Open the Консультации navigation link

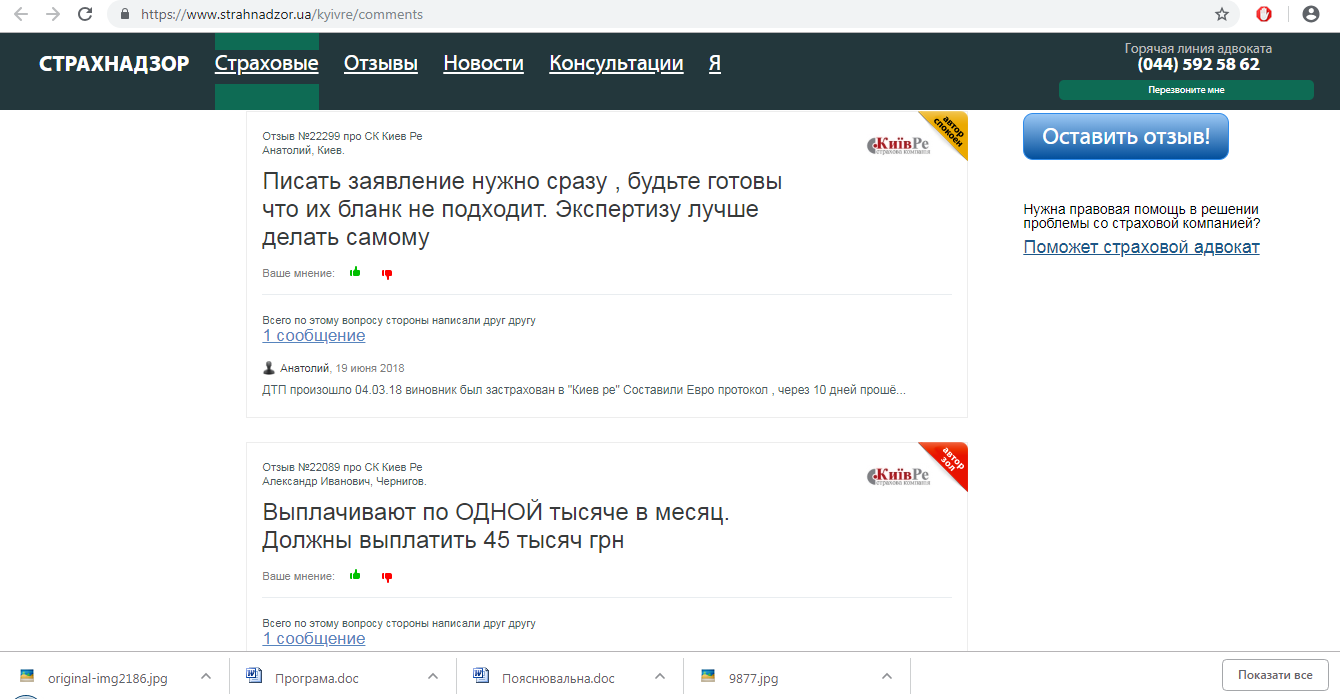pyautogui.click(x=616, y=64)
